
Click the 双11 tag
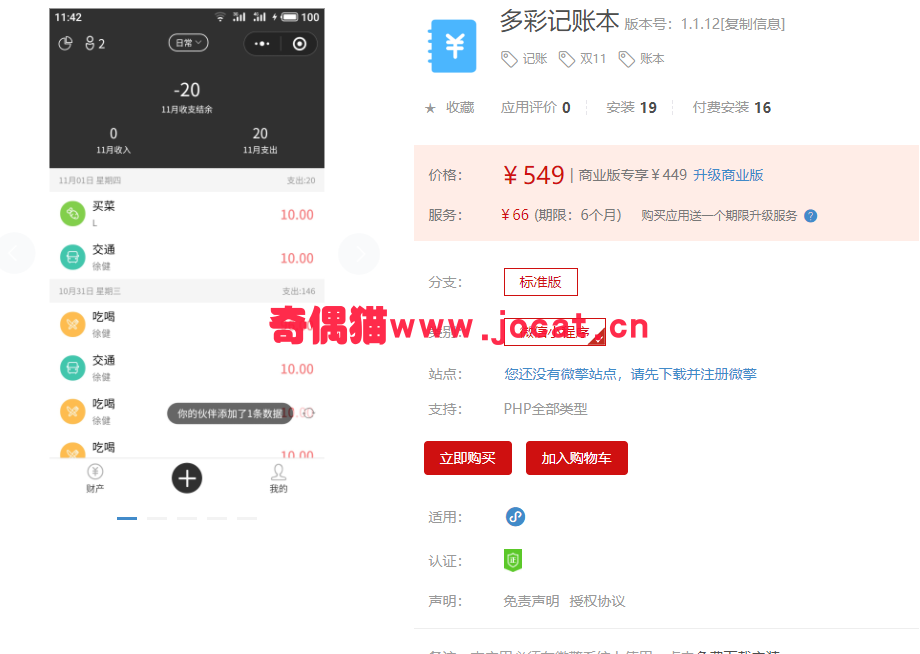coord(582,59)
